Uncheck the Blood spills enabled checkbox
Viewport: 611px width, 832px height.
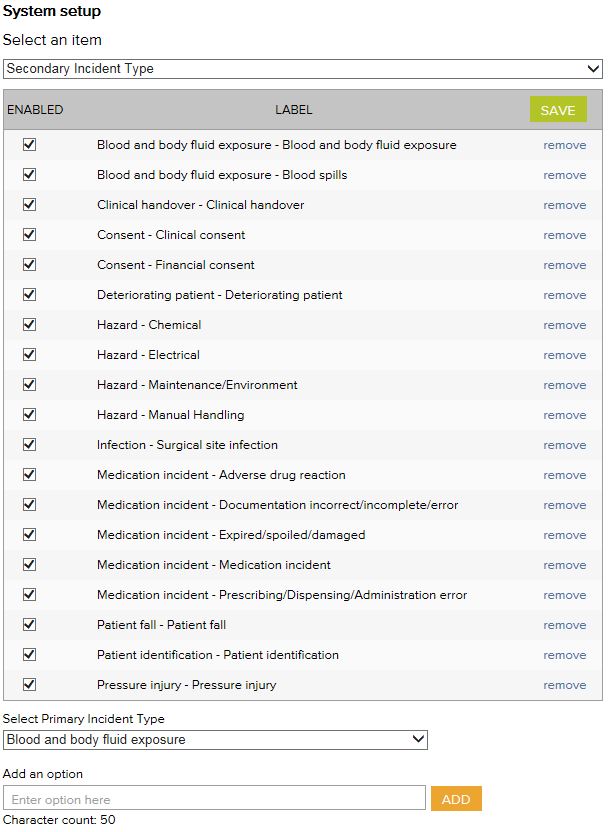click(29, 175)
